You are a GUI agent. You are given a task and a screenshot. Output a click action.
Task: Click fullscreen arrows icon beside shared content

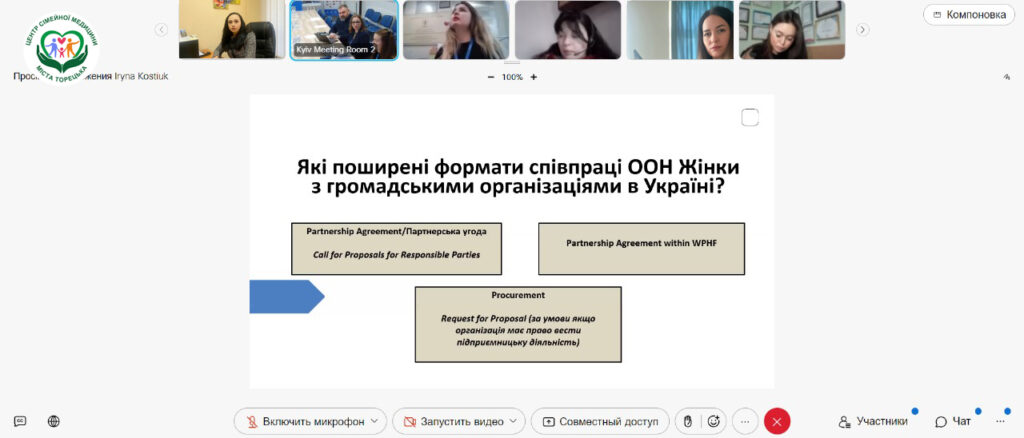[1006, 77]
